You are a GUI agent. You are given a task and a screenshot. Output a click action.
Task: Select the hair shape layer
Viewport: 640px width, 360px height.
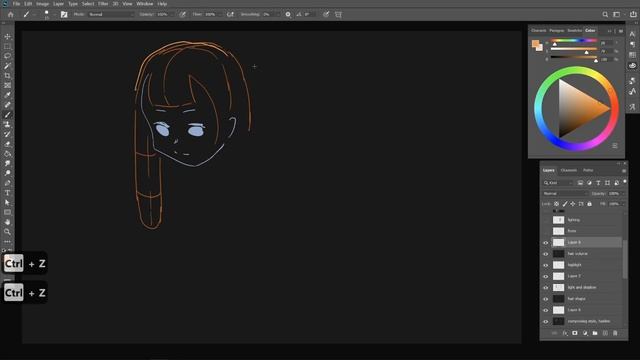(587, 299)
